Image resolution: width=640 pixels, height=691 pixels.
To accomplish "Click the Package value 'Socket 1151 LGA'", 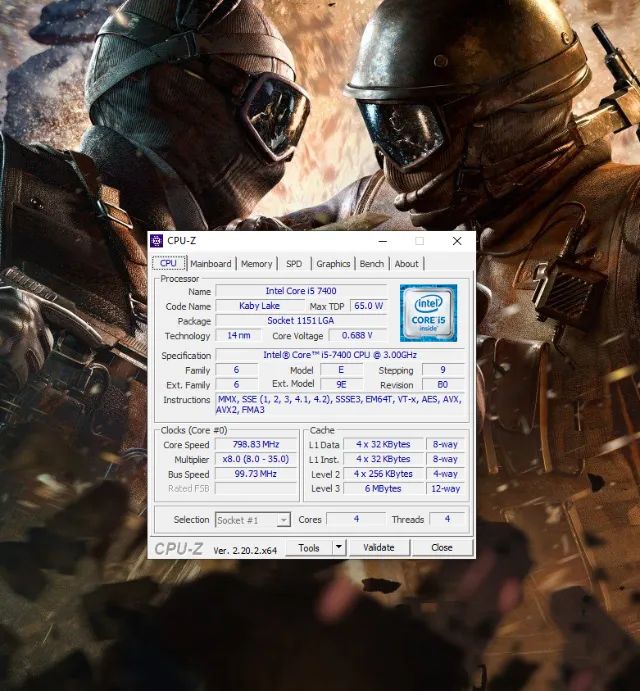I will click(301, 320).
